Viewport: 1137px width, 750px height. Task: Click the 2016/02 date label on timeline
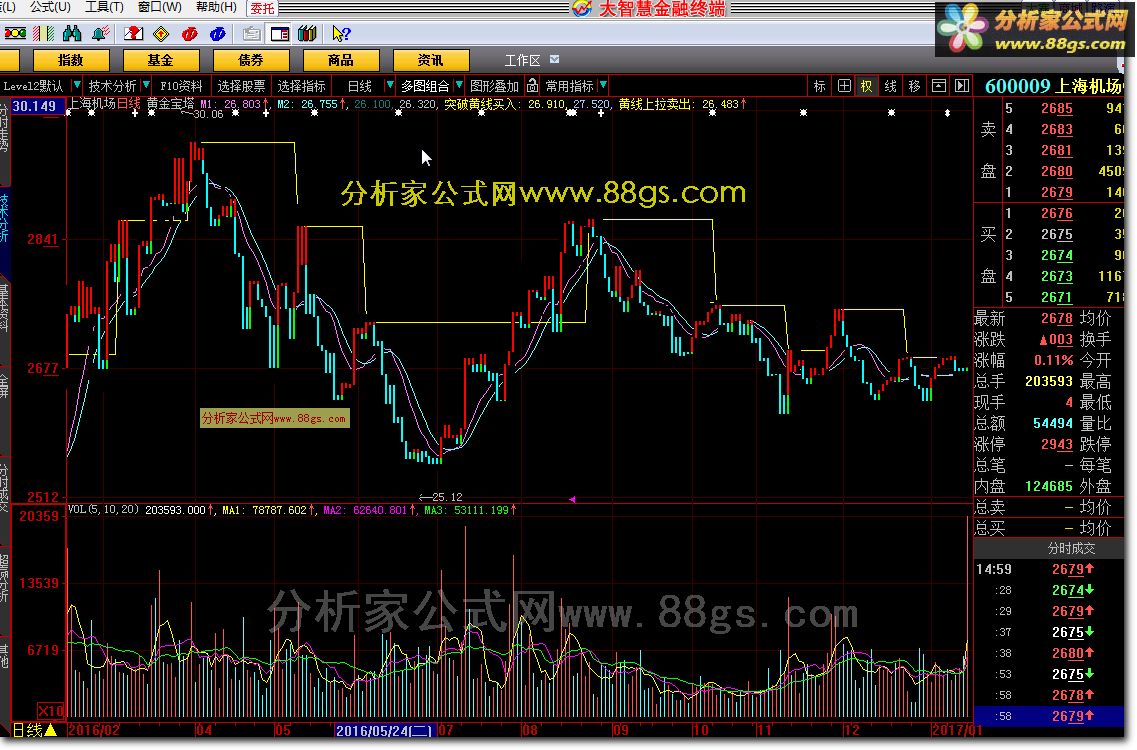click(x=94, y=730)
